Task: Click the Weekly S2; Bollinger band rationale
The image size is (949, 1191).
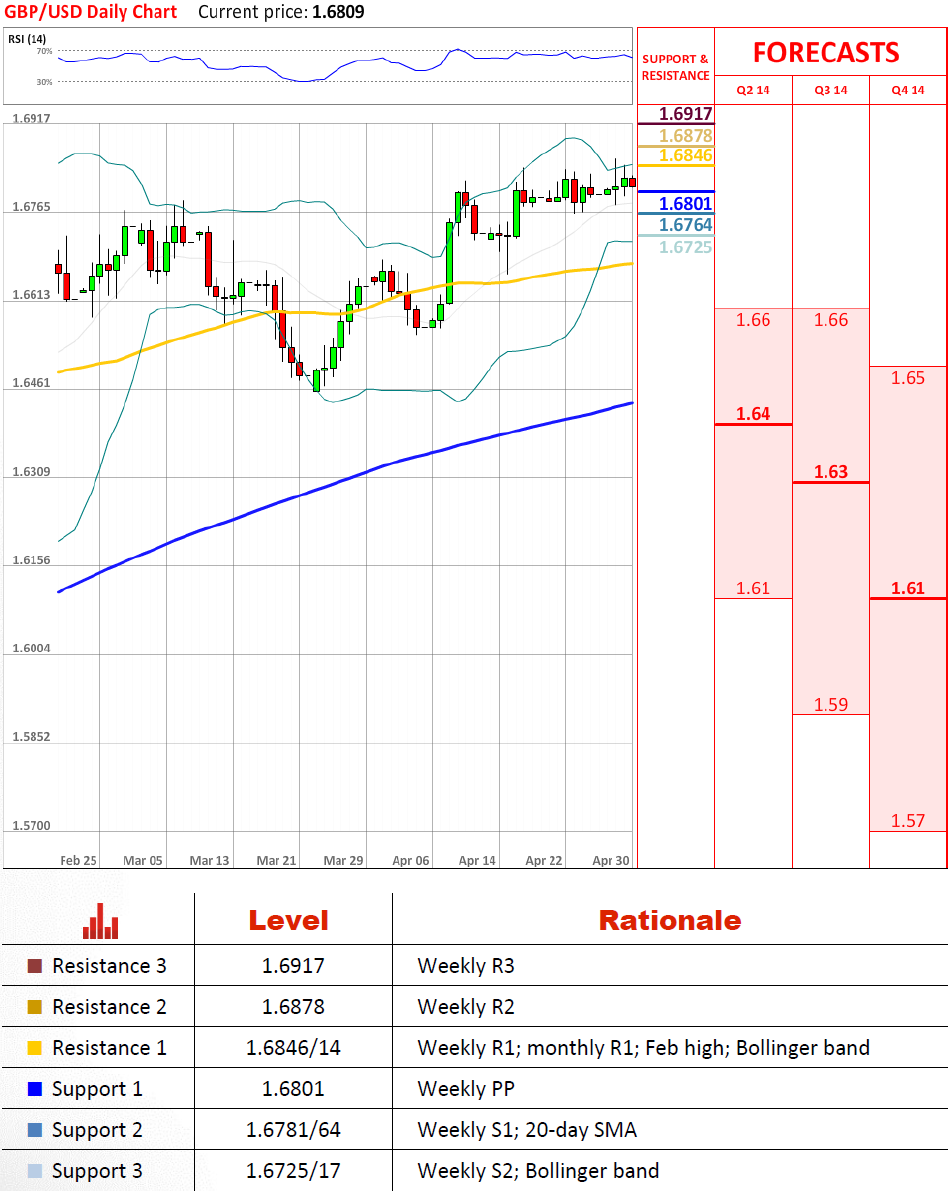Action: pyautogui.click(x=539, y=1171)
